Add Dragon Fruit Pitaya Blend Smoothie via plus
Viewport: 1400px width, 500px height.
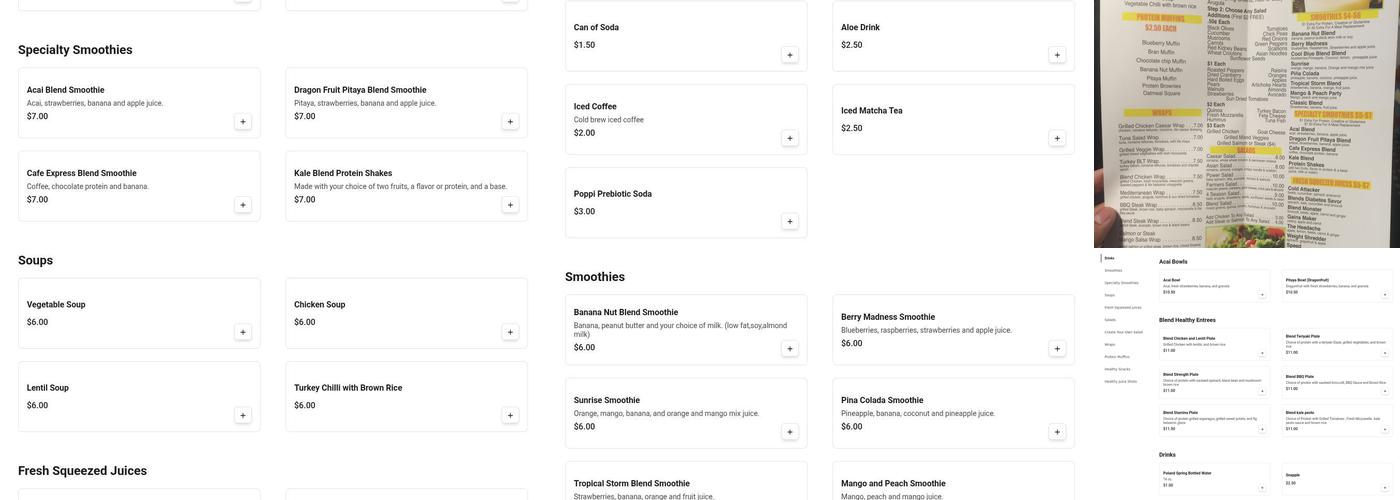click(510, 122)
